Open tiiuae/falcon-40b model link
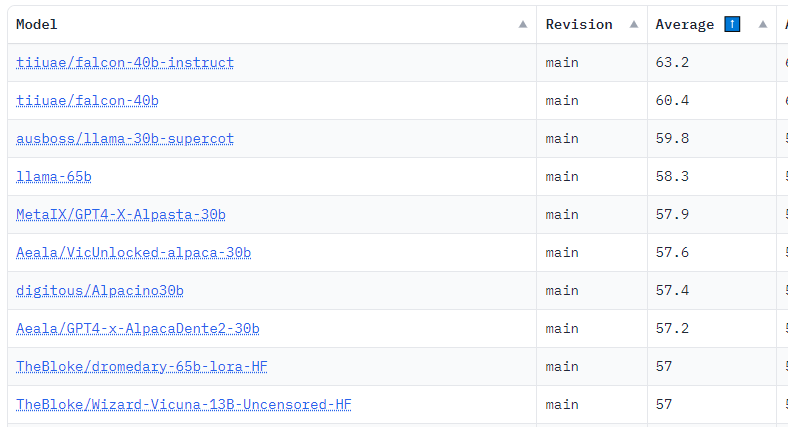This screenshot has height=427, width=788. coord(87,101)
